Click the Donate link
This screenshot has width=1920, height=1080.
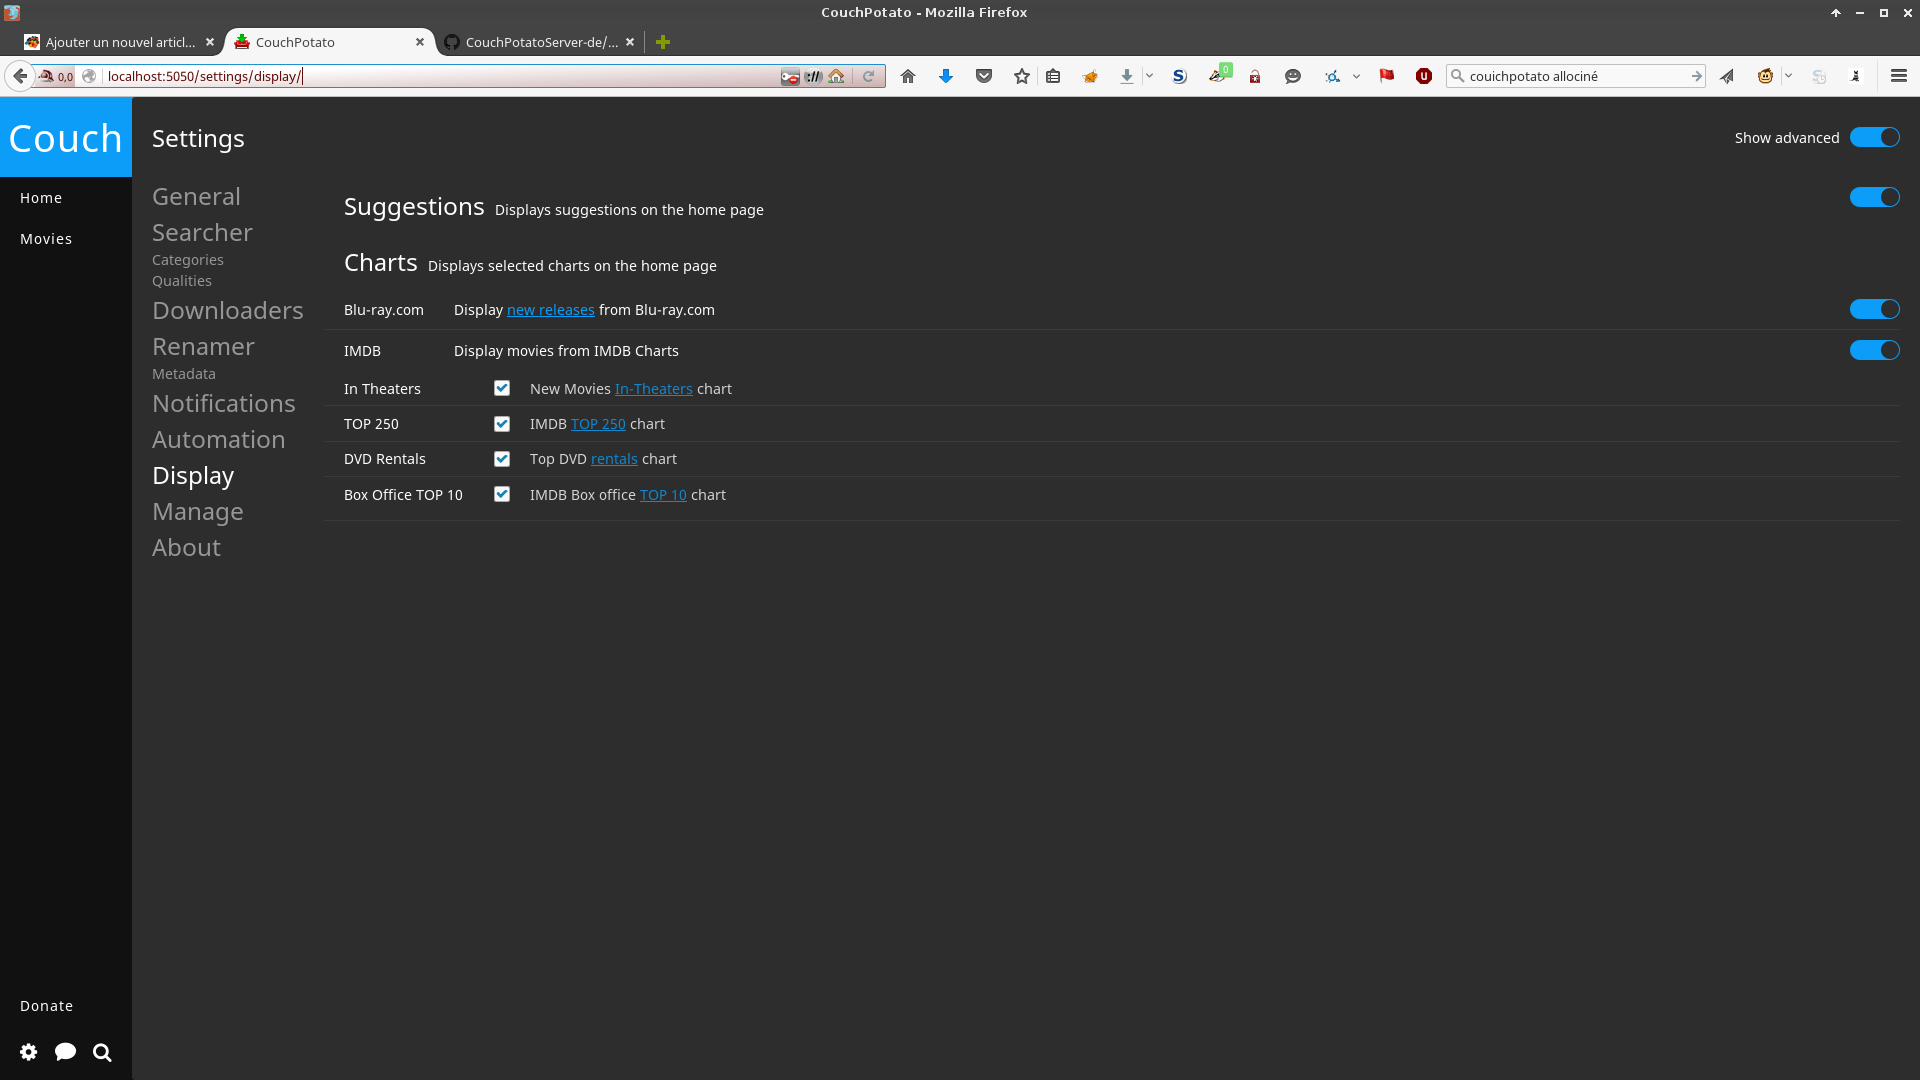46,1006
